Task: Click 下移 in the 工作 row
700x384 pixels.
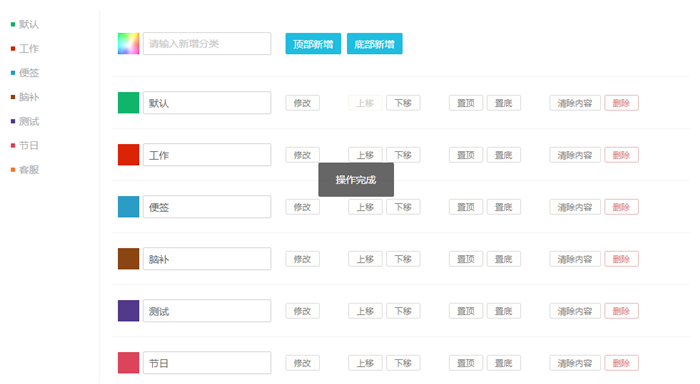Action: (x=403, y=155)
